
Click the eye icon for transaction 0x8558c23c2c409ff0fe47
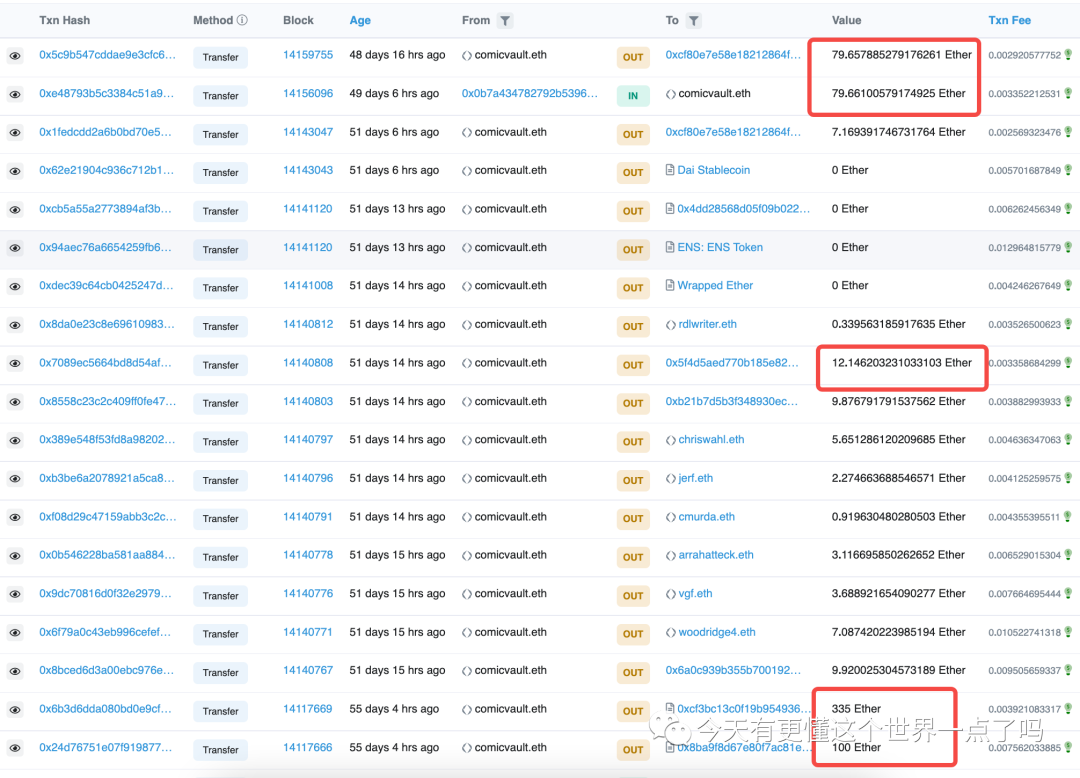pyautogui.click(x=15, y=402)
